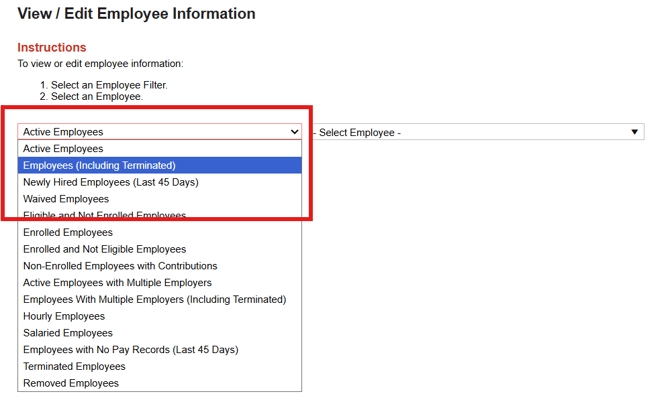Pick Terminated Employees from the list

pos(72,367)
